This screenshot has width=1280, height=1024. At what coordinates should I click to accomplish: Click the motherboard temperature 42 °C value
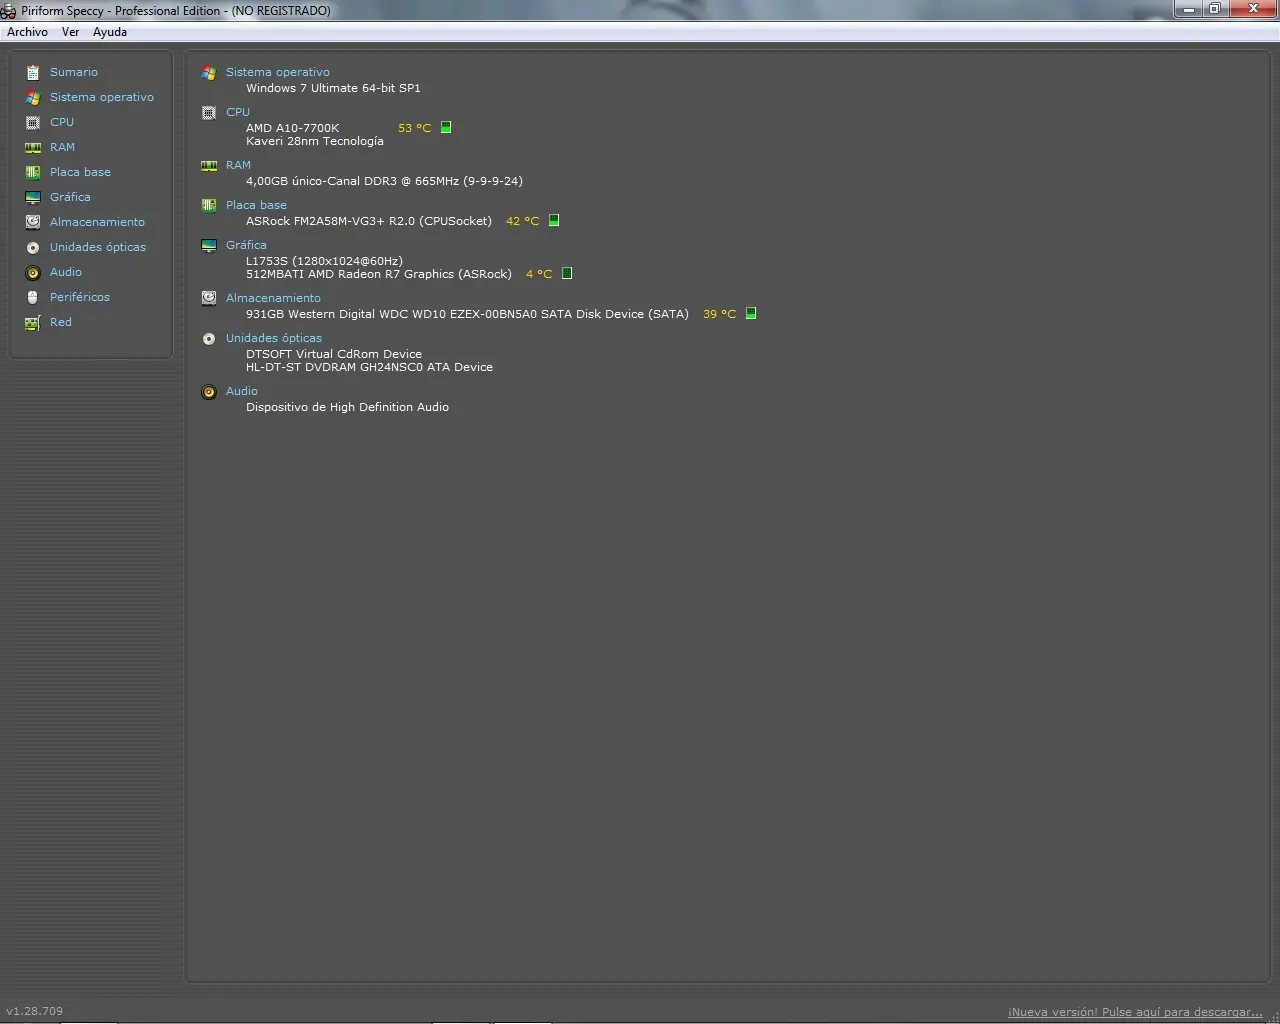pos(522,221)
